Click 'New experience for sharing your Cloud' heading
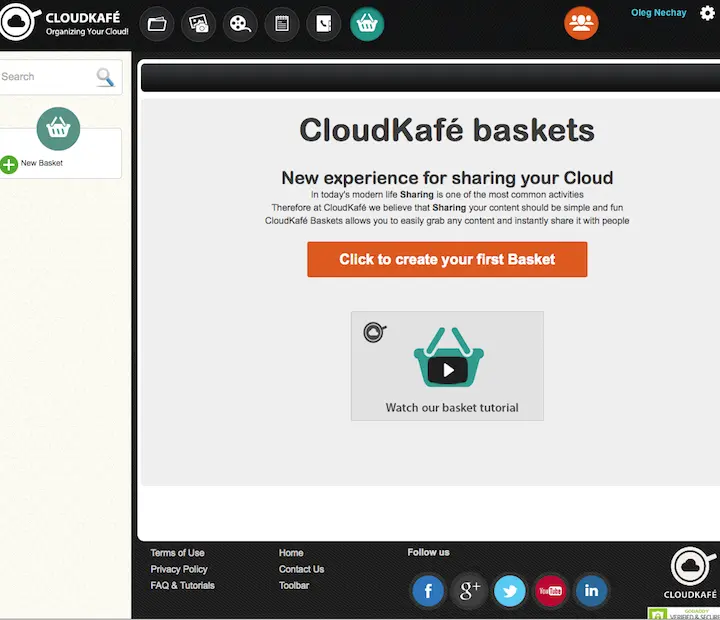Image resolution: width=720 pixels, height=620 pixels. [x=447, y=178]
